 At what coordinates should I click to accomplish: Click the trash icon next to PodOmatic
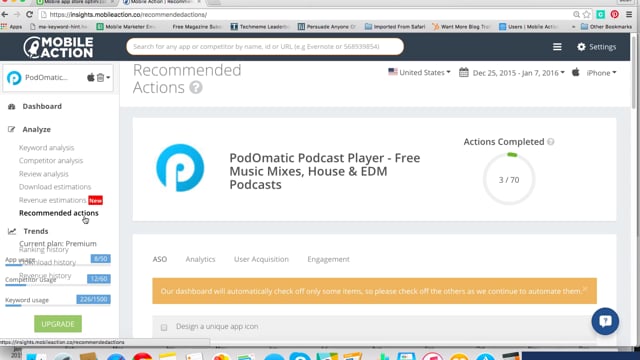pyautogui.click(x=100, y=77)
